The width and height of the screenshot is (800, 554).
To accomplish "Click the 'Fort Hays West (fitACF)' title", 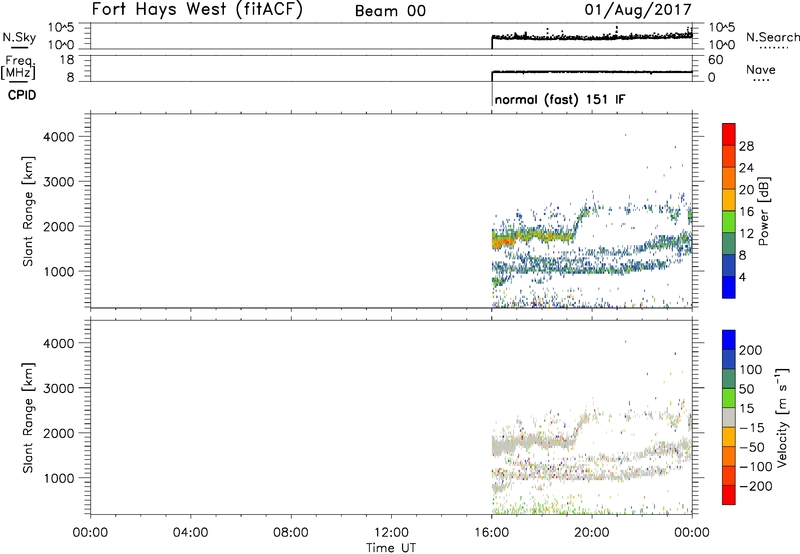I will (197, 9).
